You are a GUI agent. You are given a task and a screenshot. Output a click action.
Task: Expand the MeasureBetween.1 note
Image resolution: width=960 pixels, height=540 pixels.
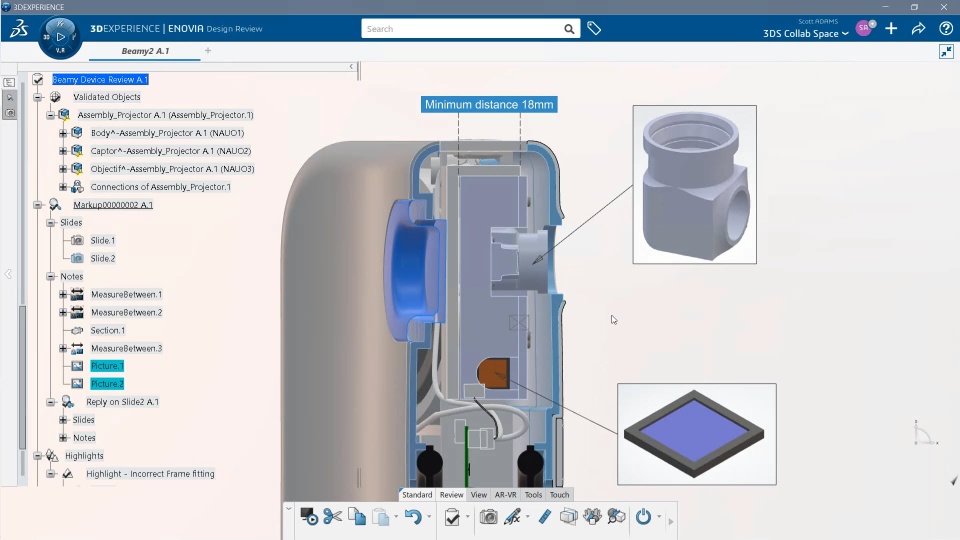[x=63, y=294]
